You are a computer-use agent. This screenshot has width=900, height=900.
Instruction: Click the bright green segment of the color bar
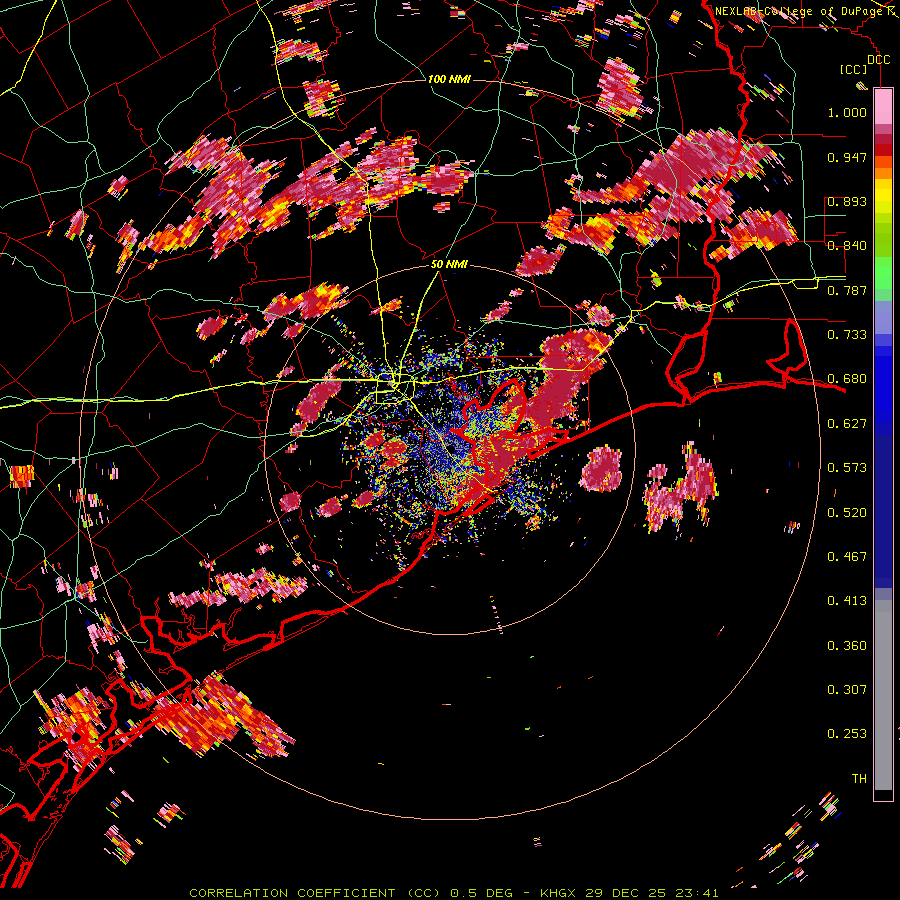pos(883,273)
